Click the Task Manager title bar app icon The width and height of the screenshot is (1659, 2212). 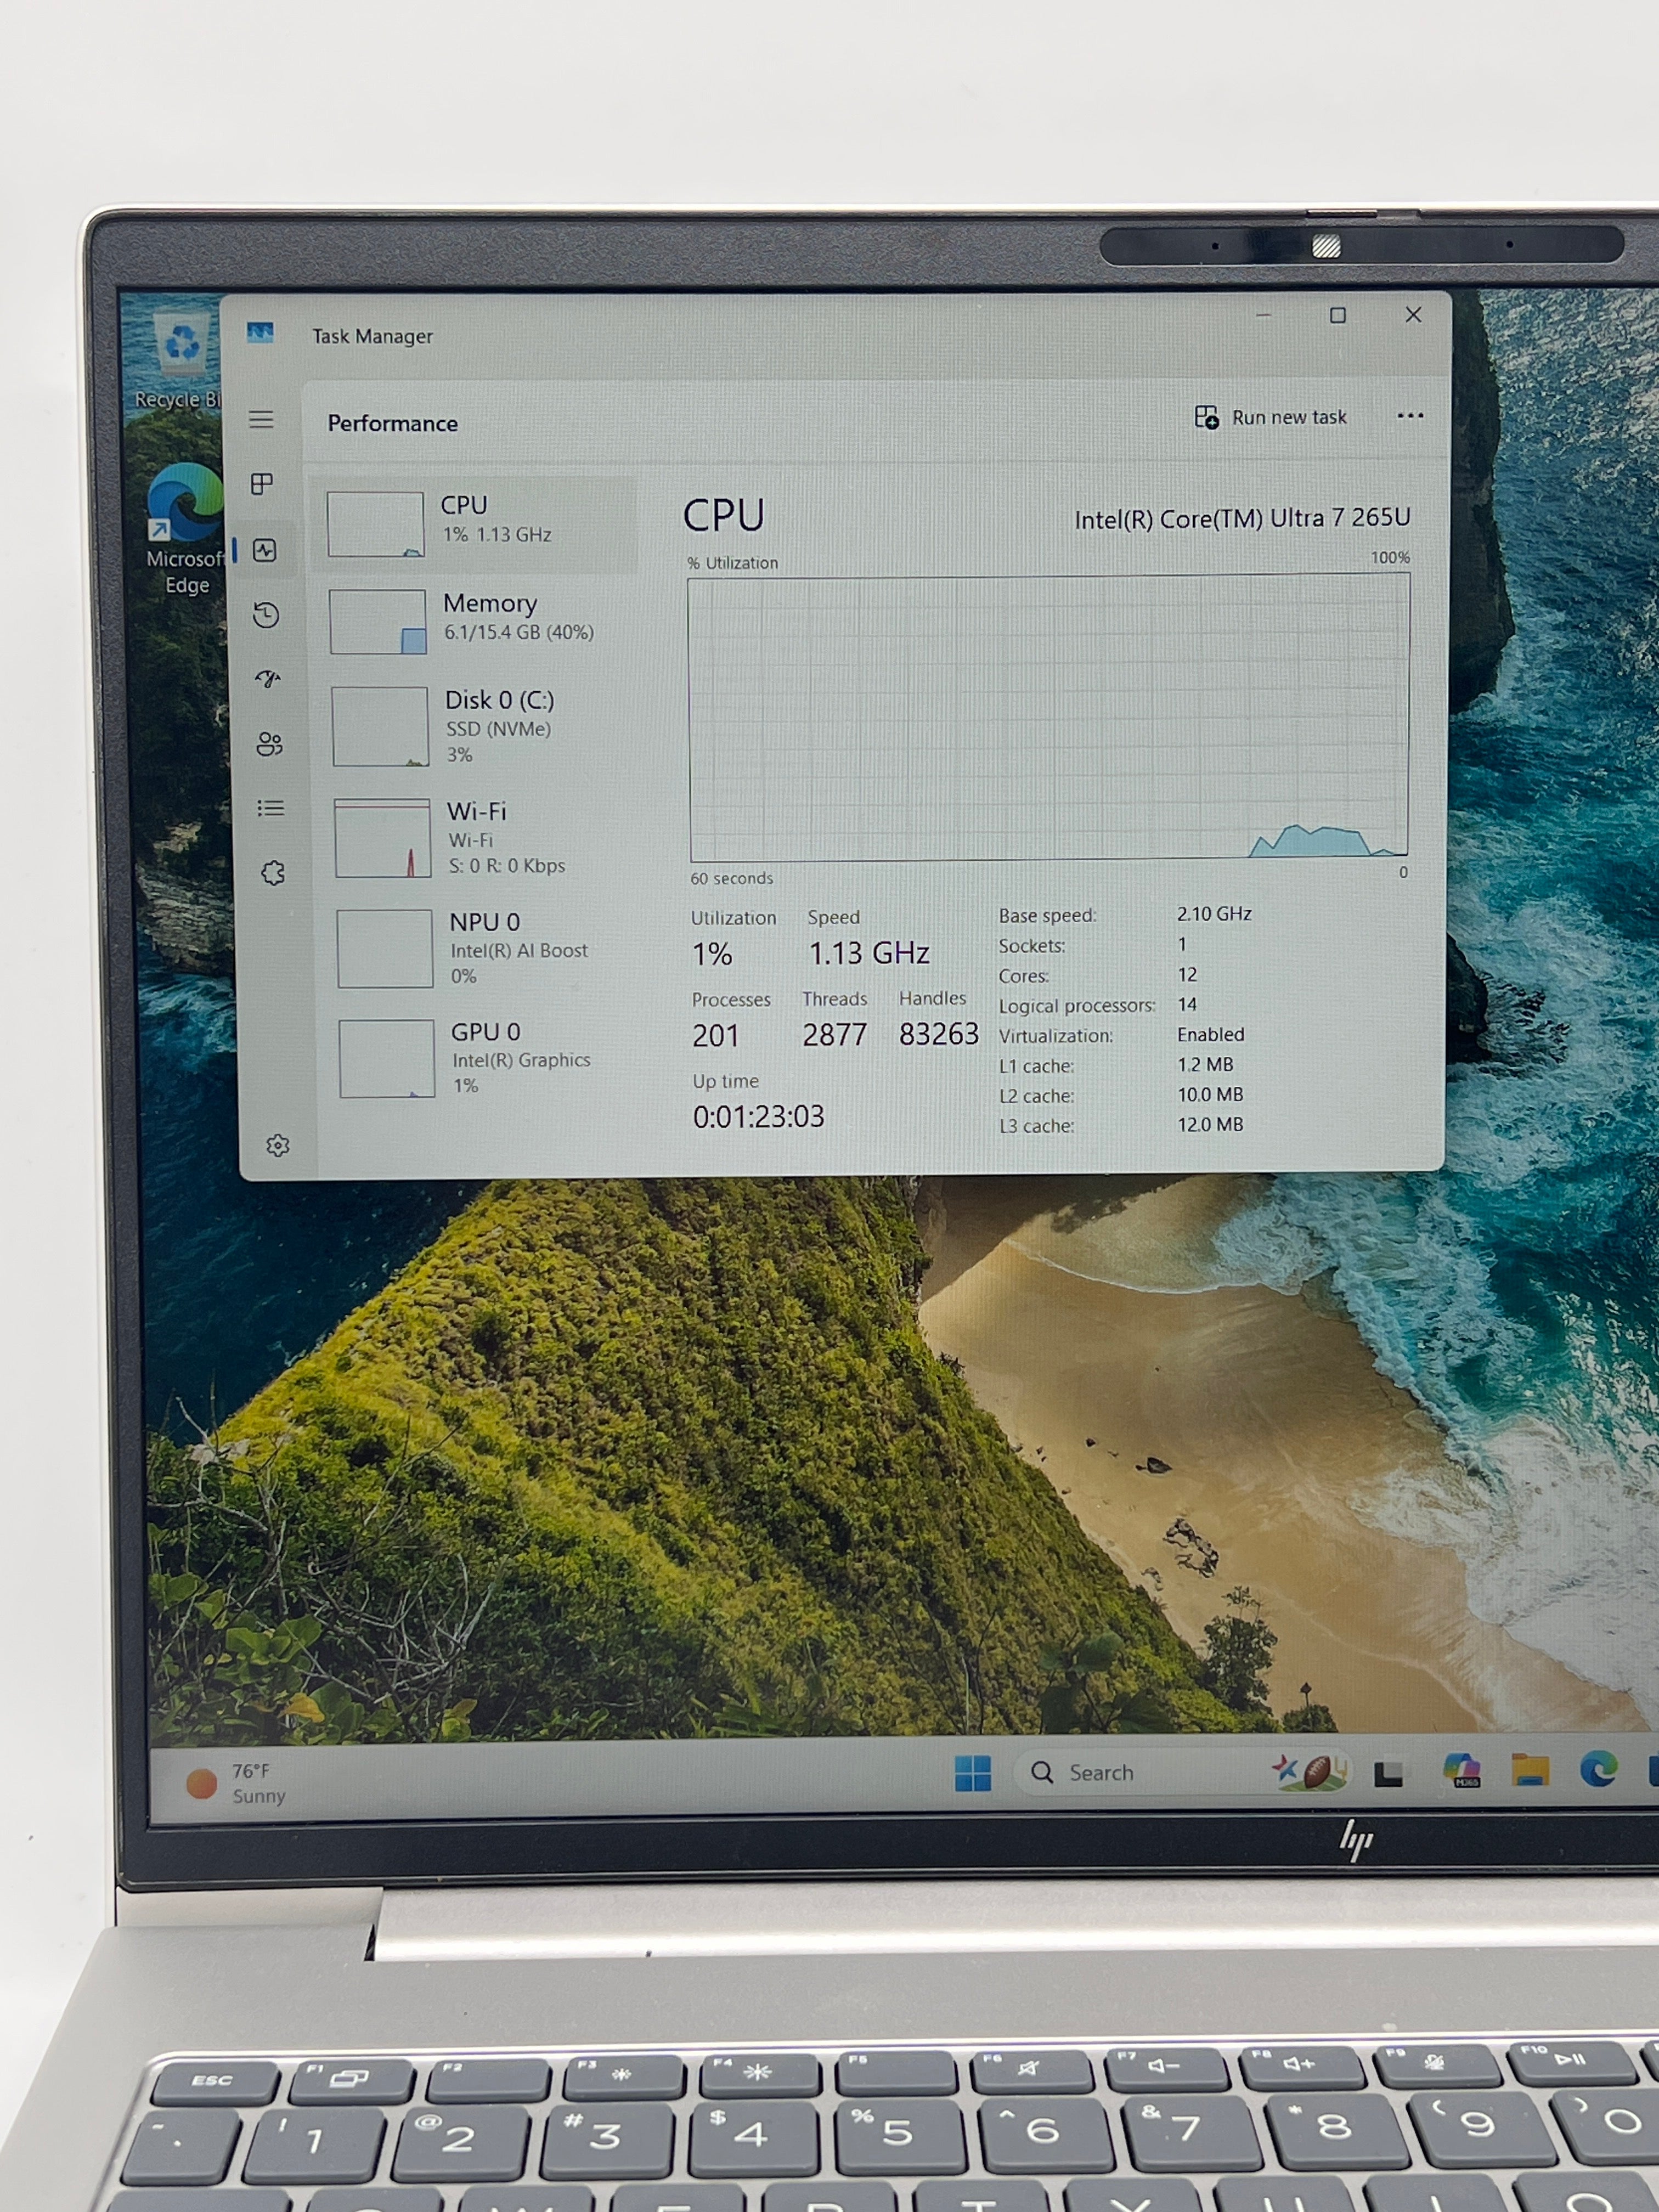tap(260, 333)
